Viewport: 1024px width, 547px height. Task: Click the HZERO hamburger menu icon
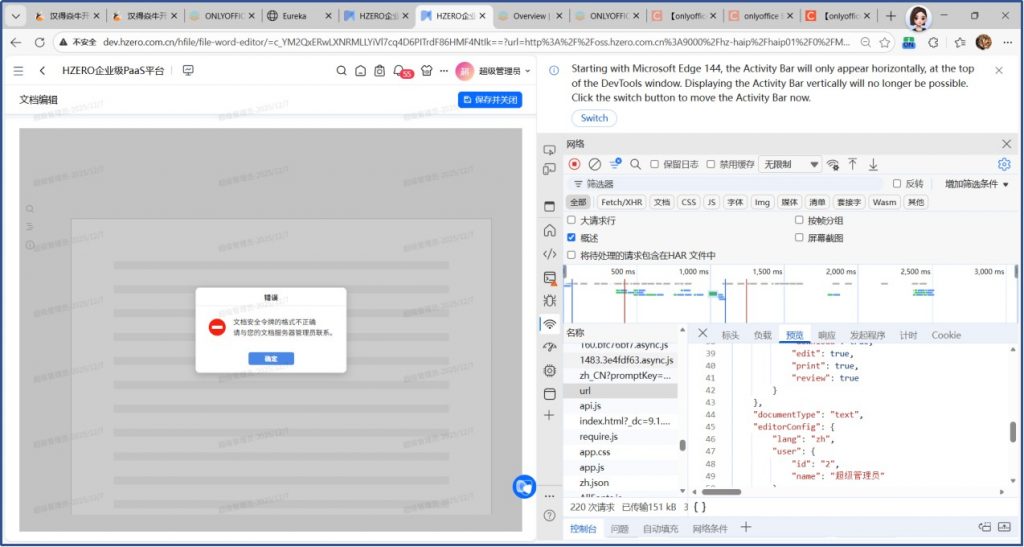(19, 71)
